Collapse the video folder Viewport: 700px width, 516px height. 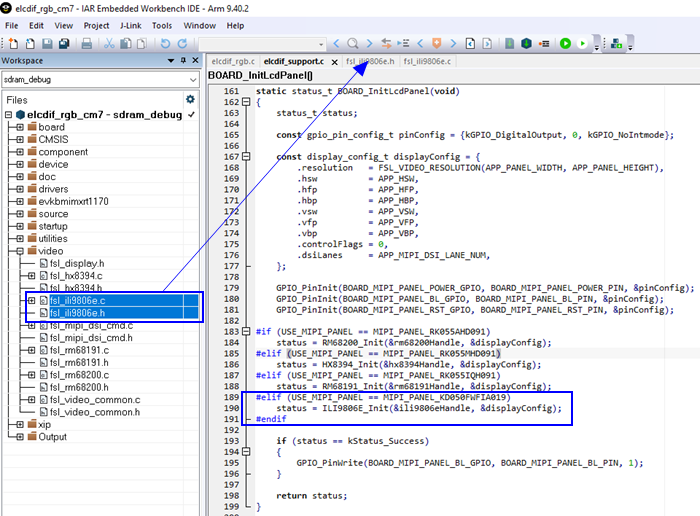pos(20,251)
